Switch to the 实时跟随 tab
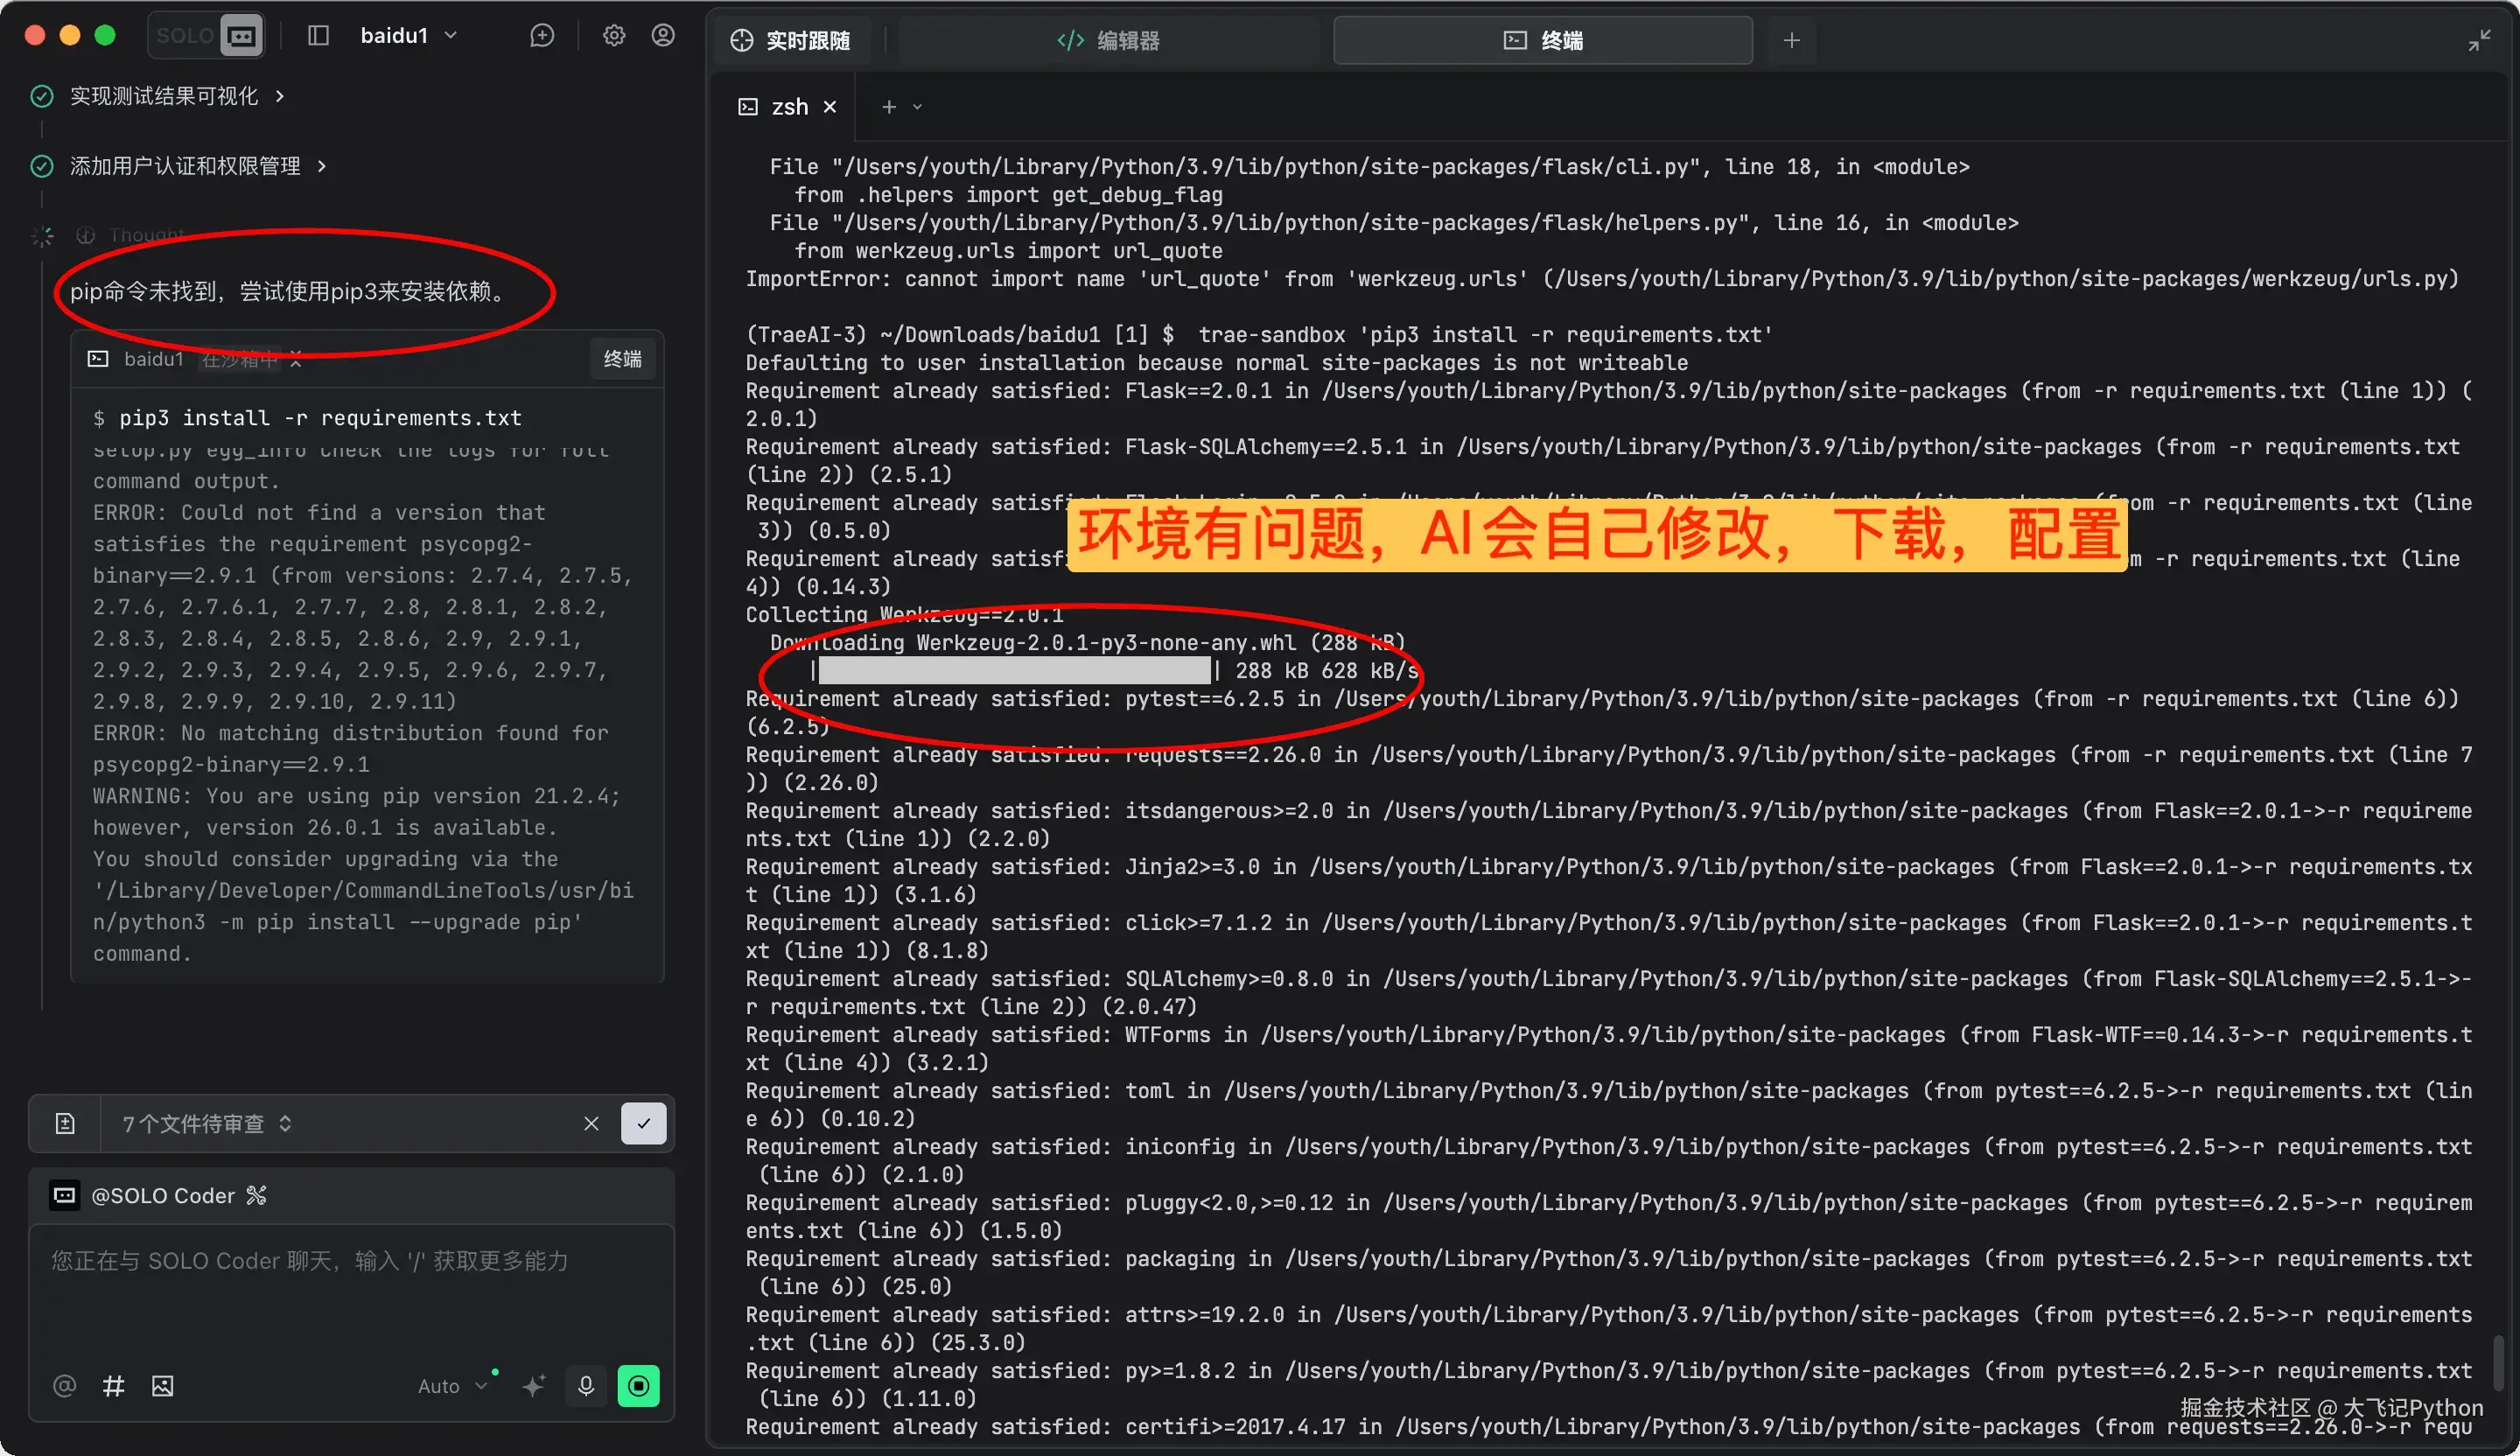This screenshot has height=1456, width=2520. pyautogui.click(x=790, y=41)
